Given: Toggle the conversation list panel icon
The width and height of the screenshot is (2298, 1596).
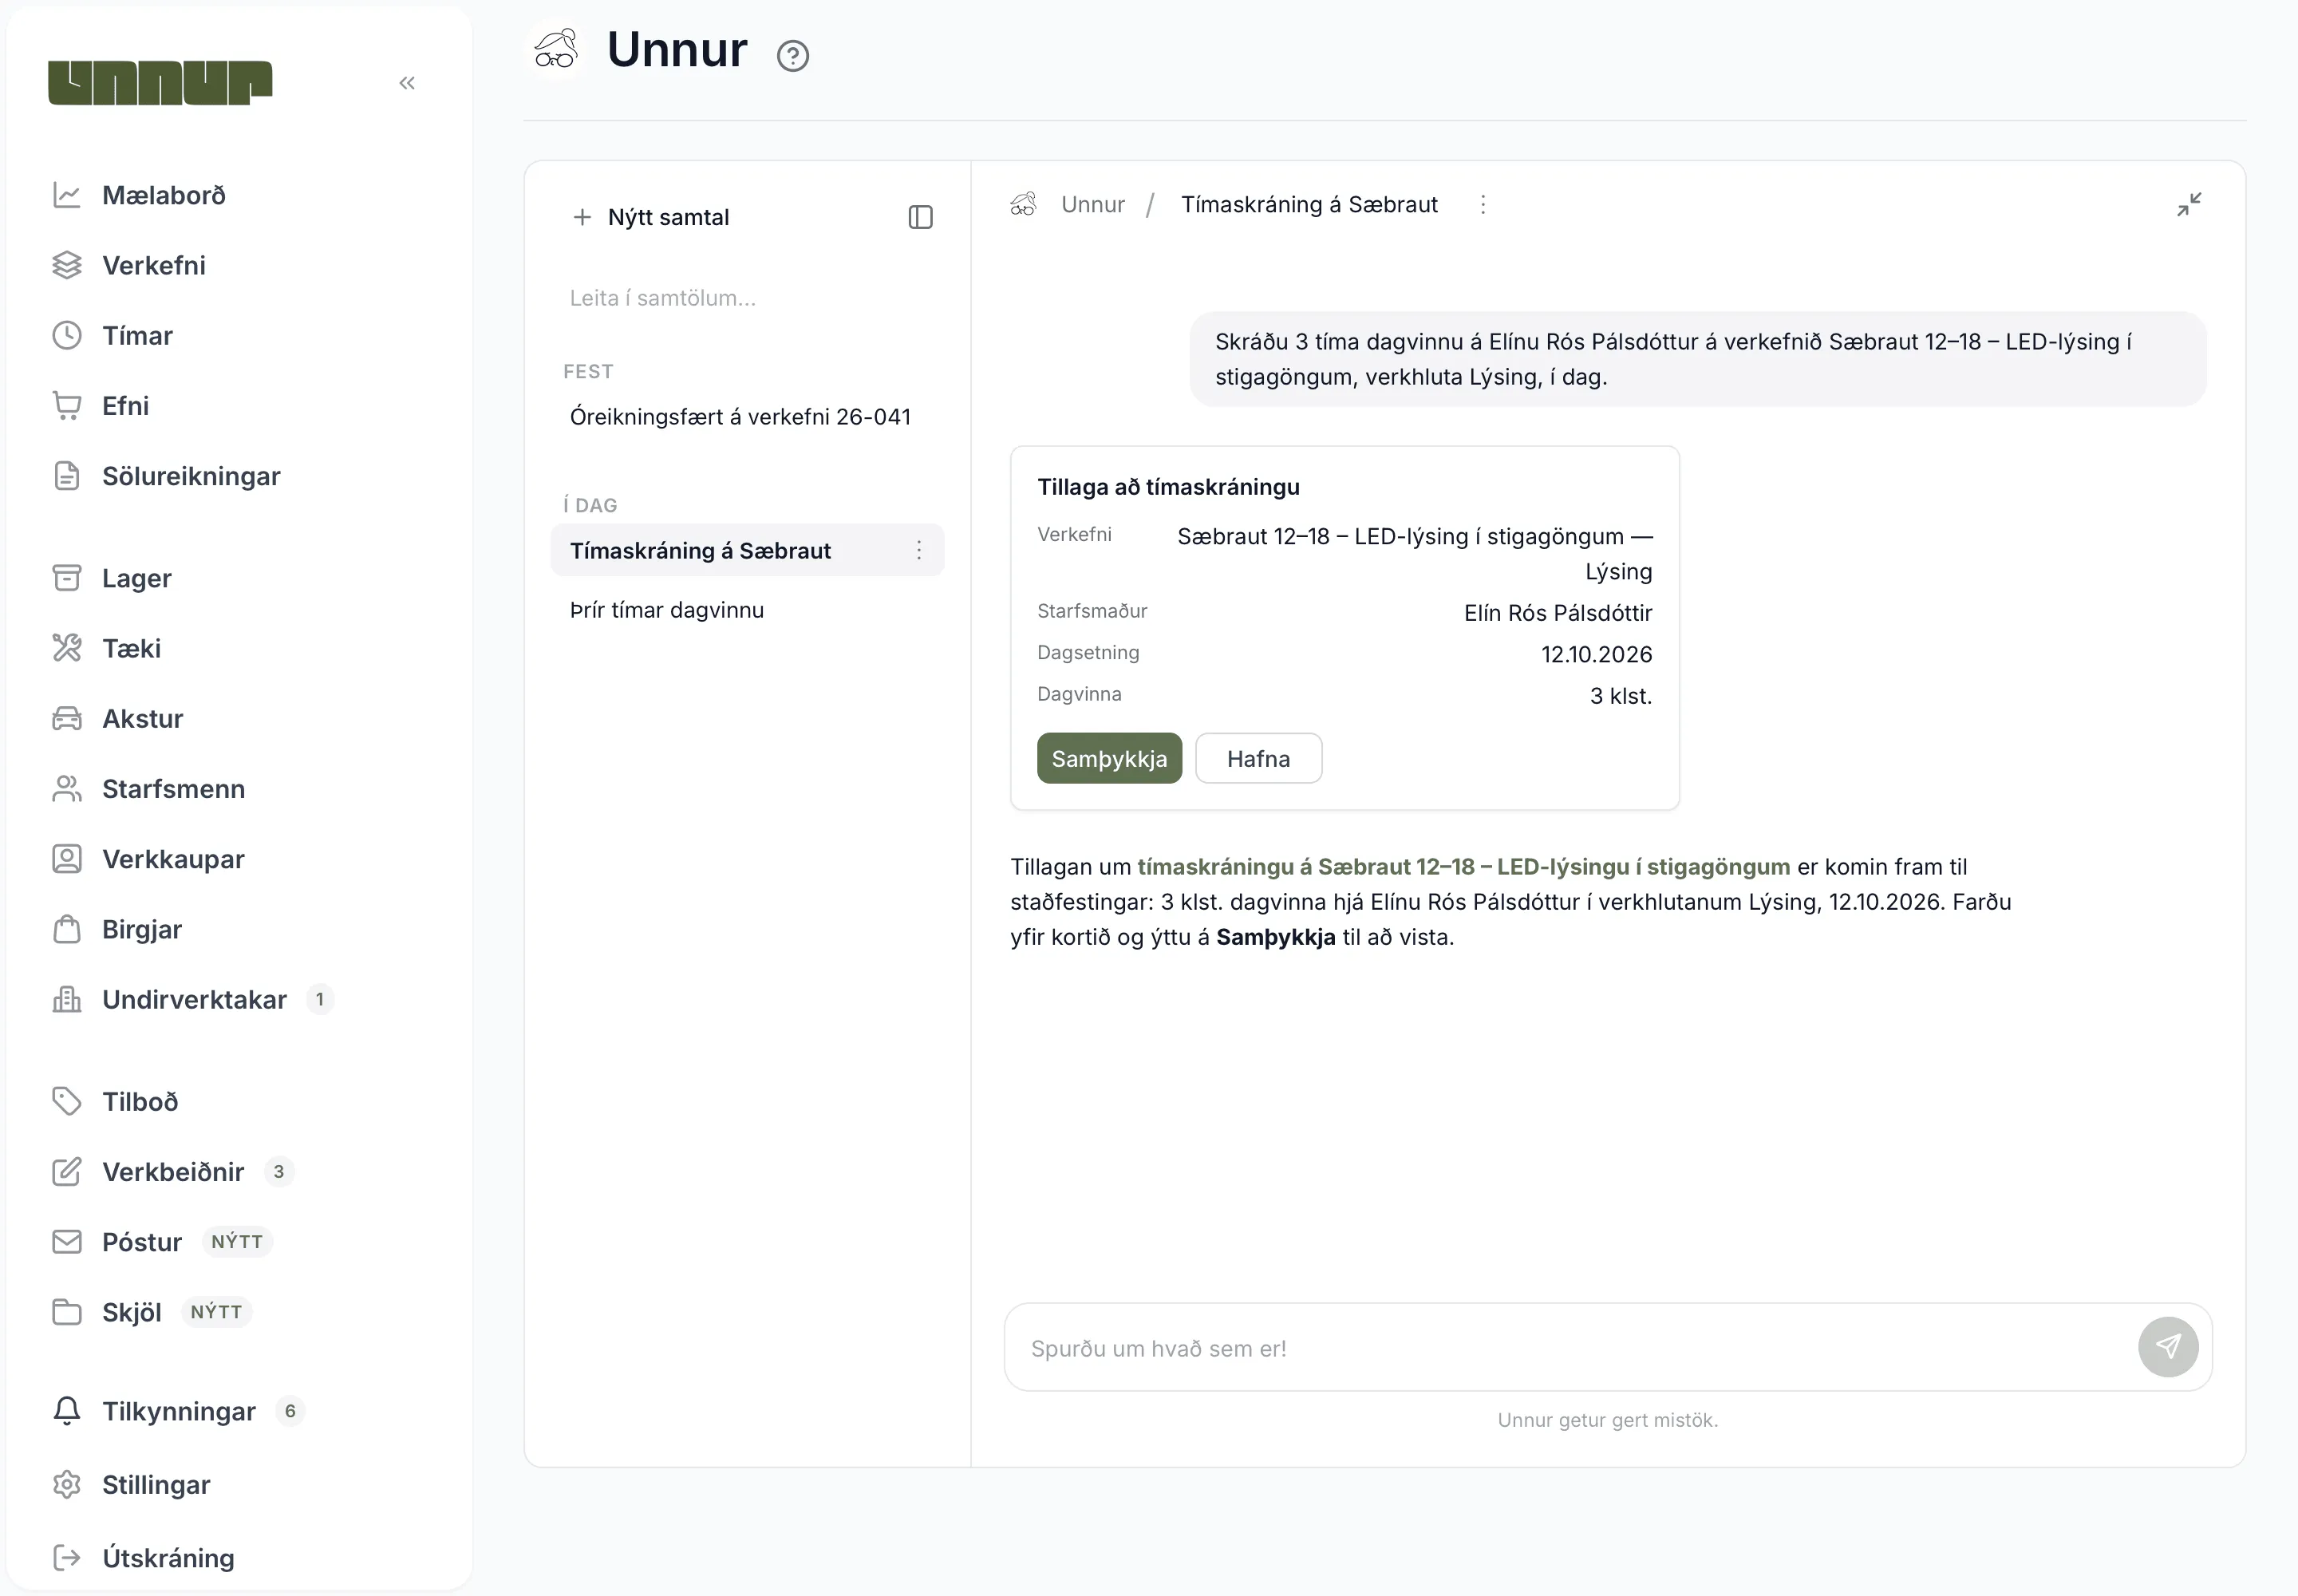Looking at the screenshot, I should coord(921,217).
